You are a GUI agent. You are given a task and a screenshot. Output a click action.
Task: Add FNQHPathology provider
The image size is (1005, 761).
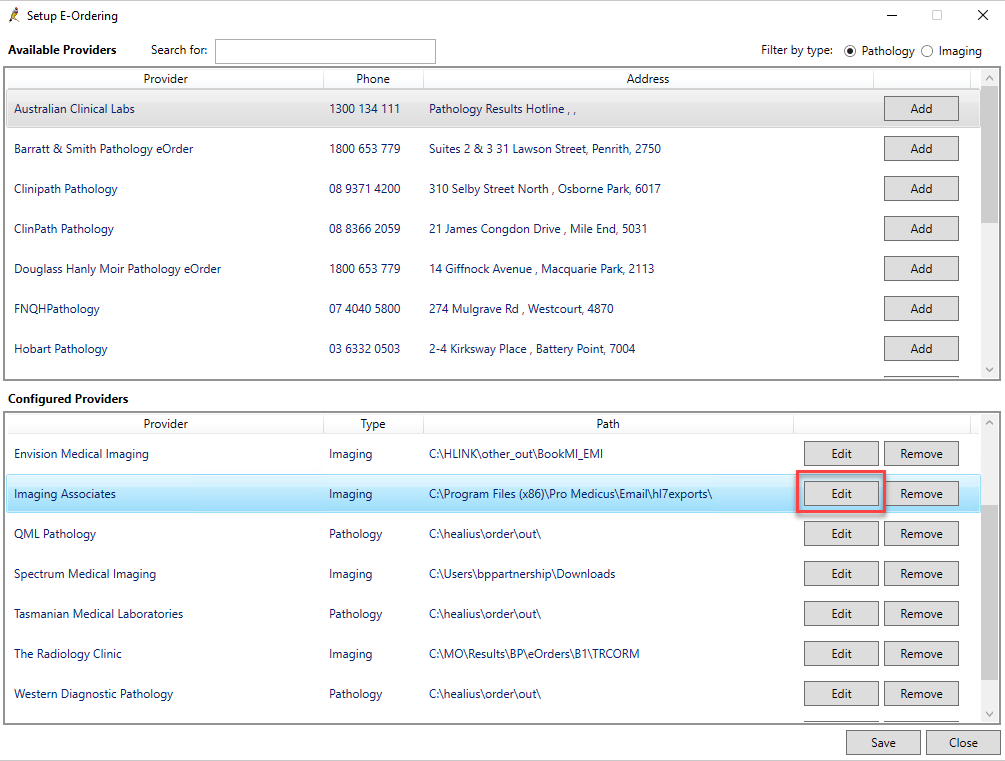coord(921,309)
